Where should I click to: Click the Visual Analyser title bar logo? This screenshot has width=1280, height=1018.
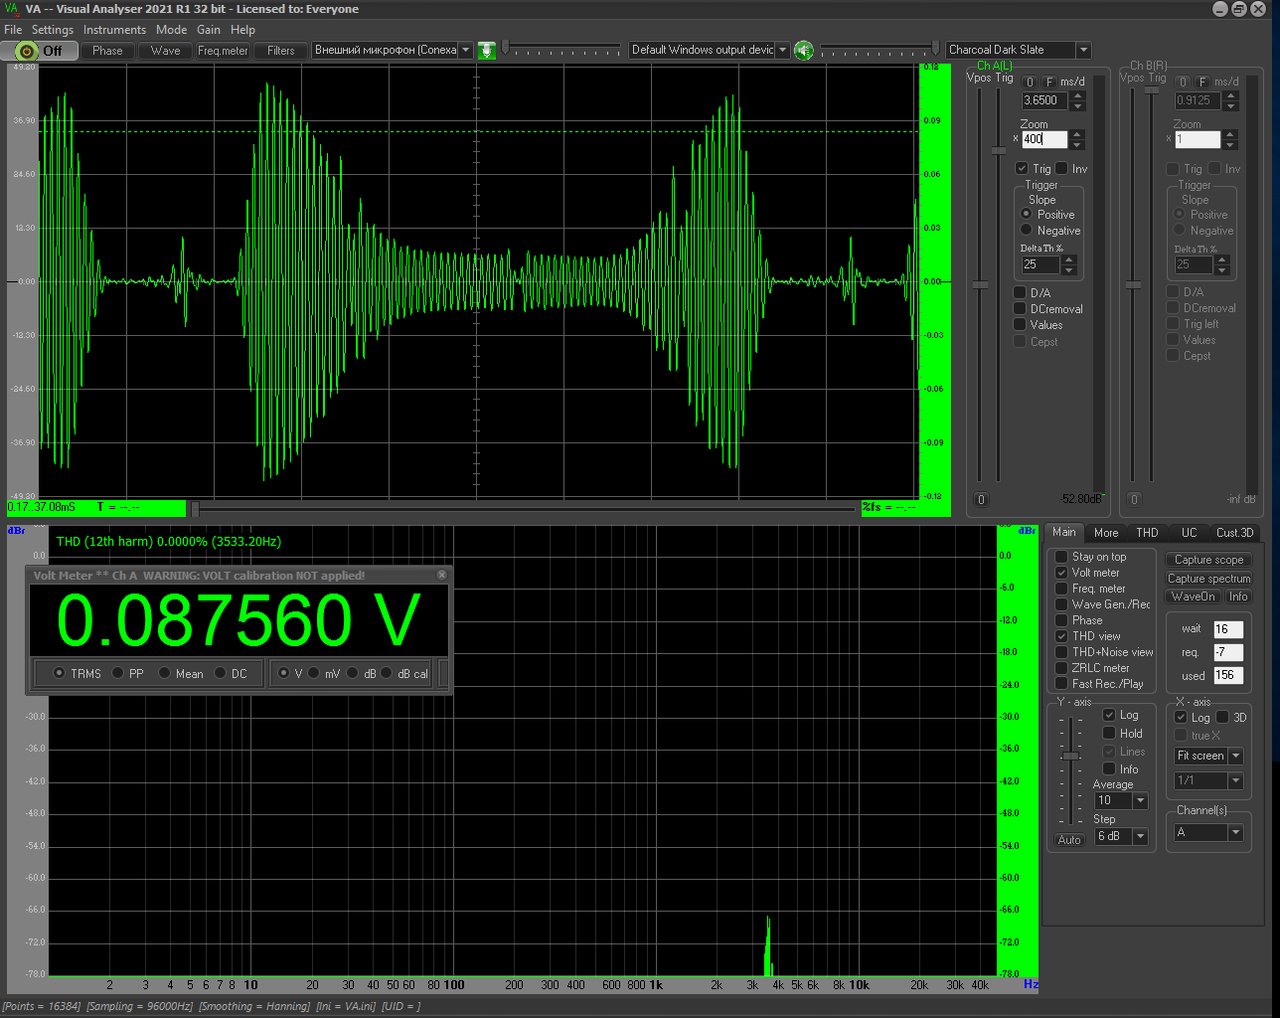pos(11,9)
